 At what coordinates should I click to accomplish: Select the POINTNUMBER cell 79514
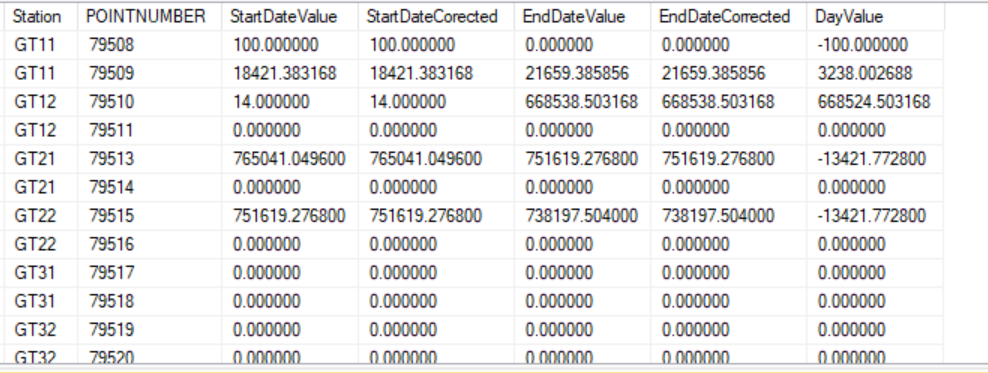pos(149,187)
